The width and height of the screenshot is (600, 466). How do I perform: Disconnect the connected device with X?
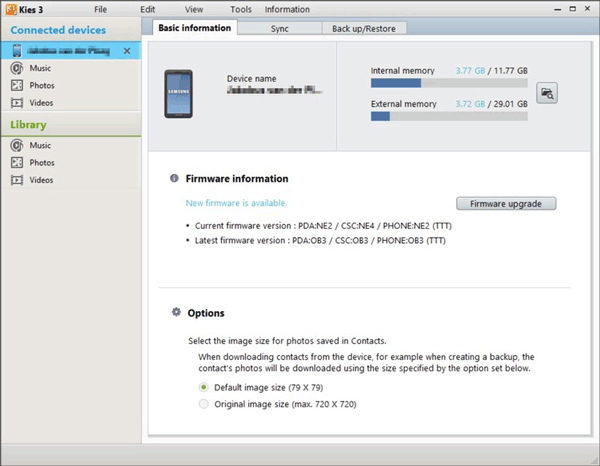(127, 51)
